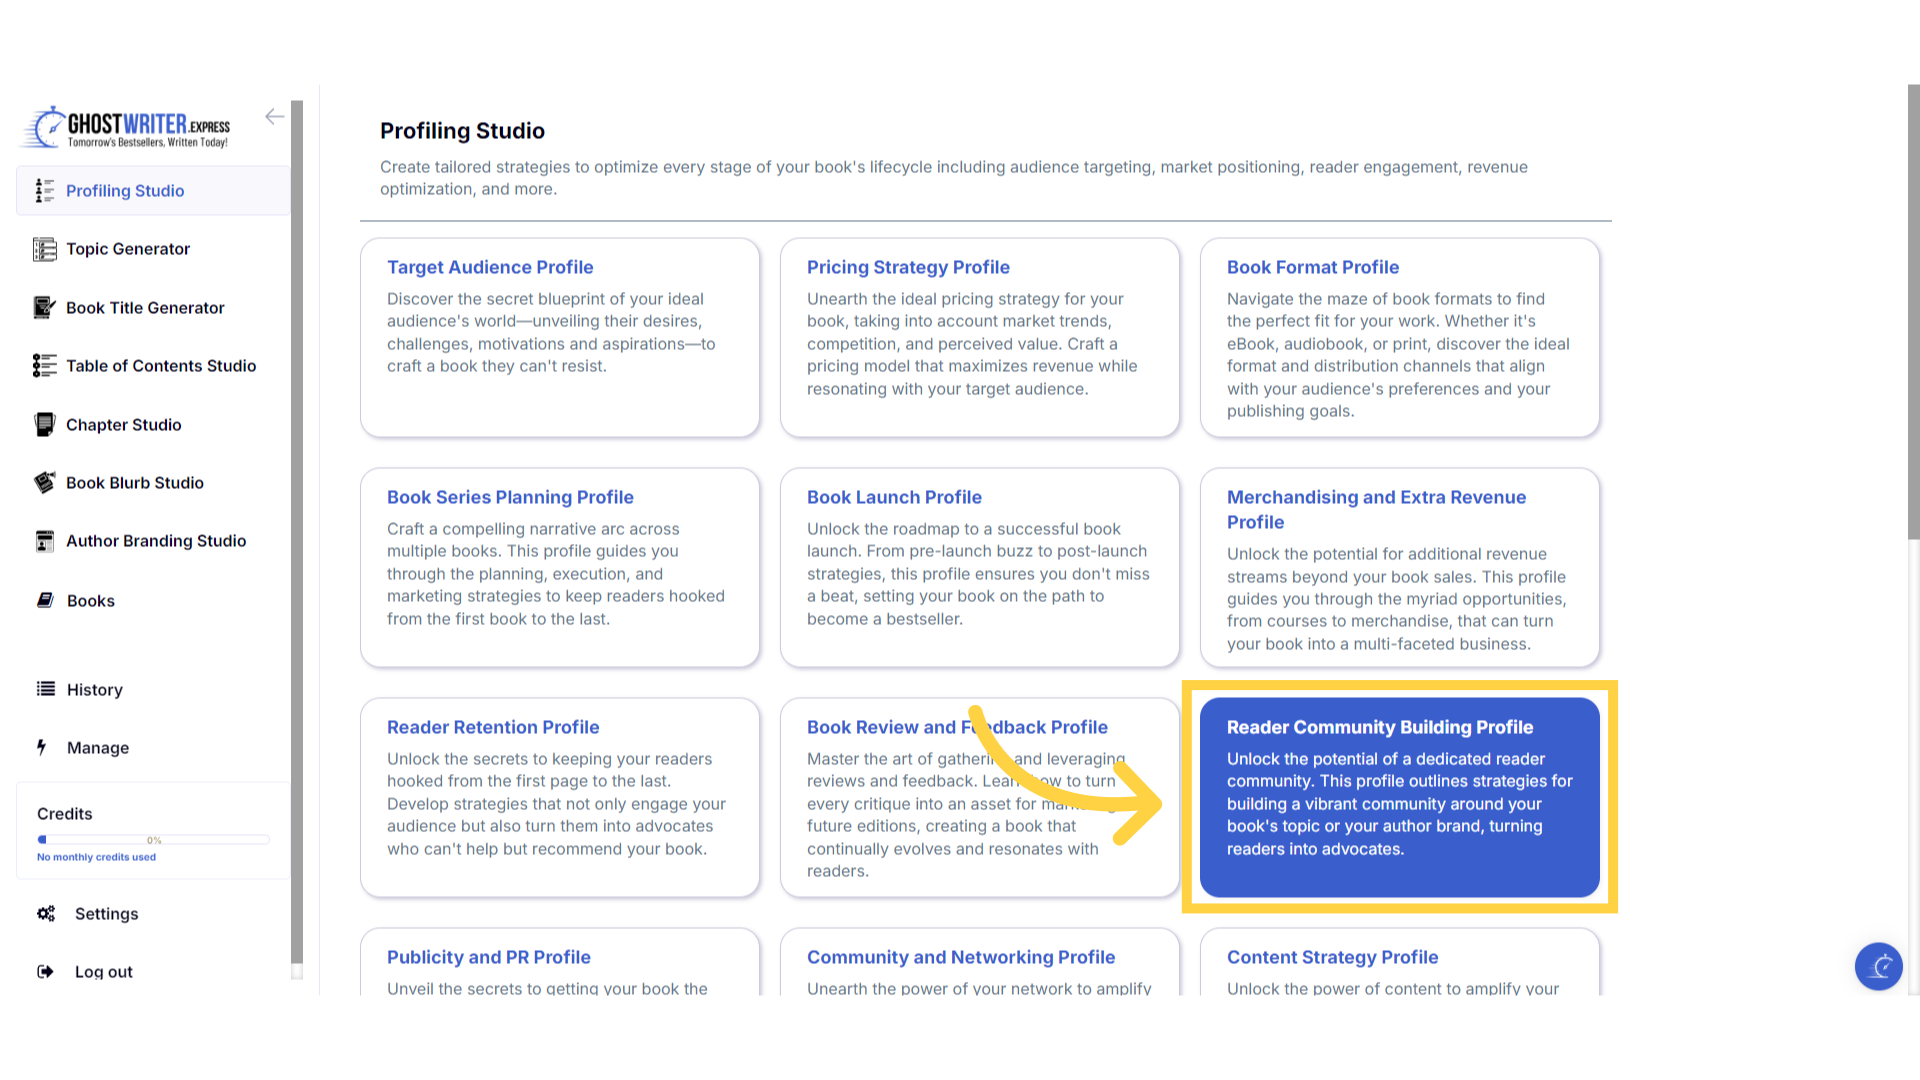
Task: Click the Profiling Studio sidebar icon
Action: click(44, 191)
